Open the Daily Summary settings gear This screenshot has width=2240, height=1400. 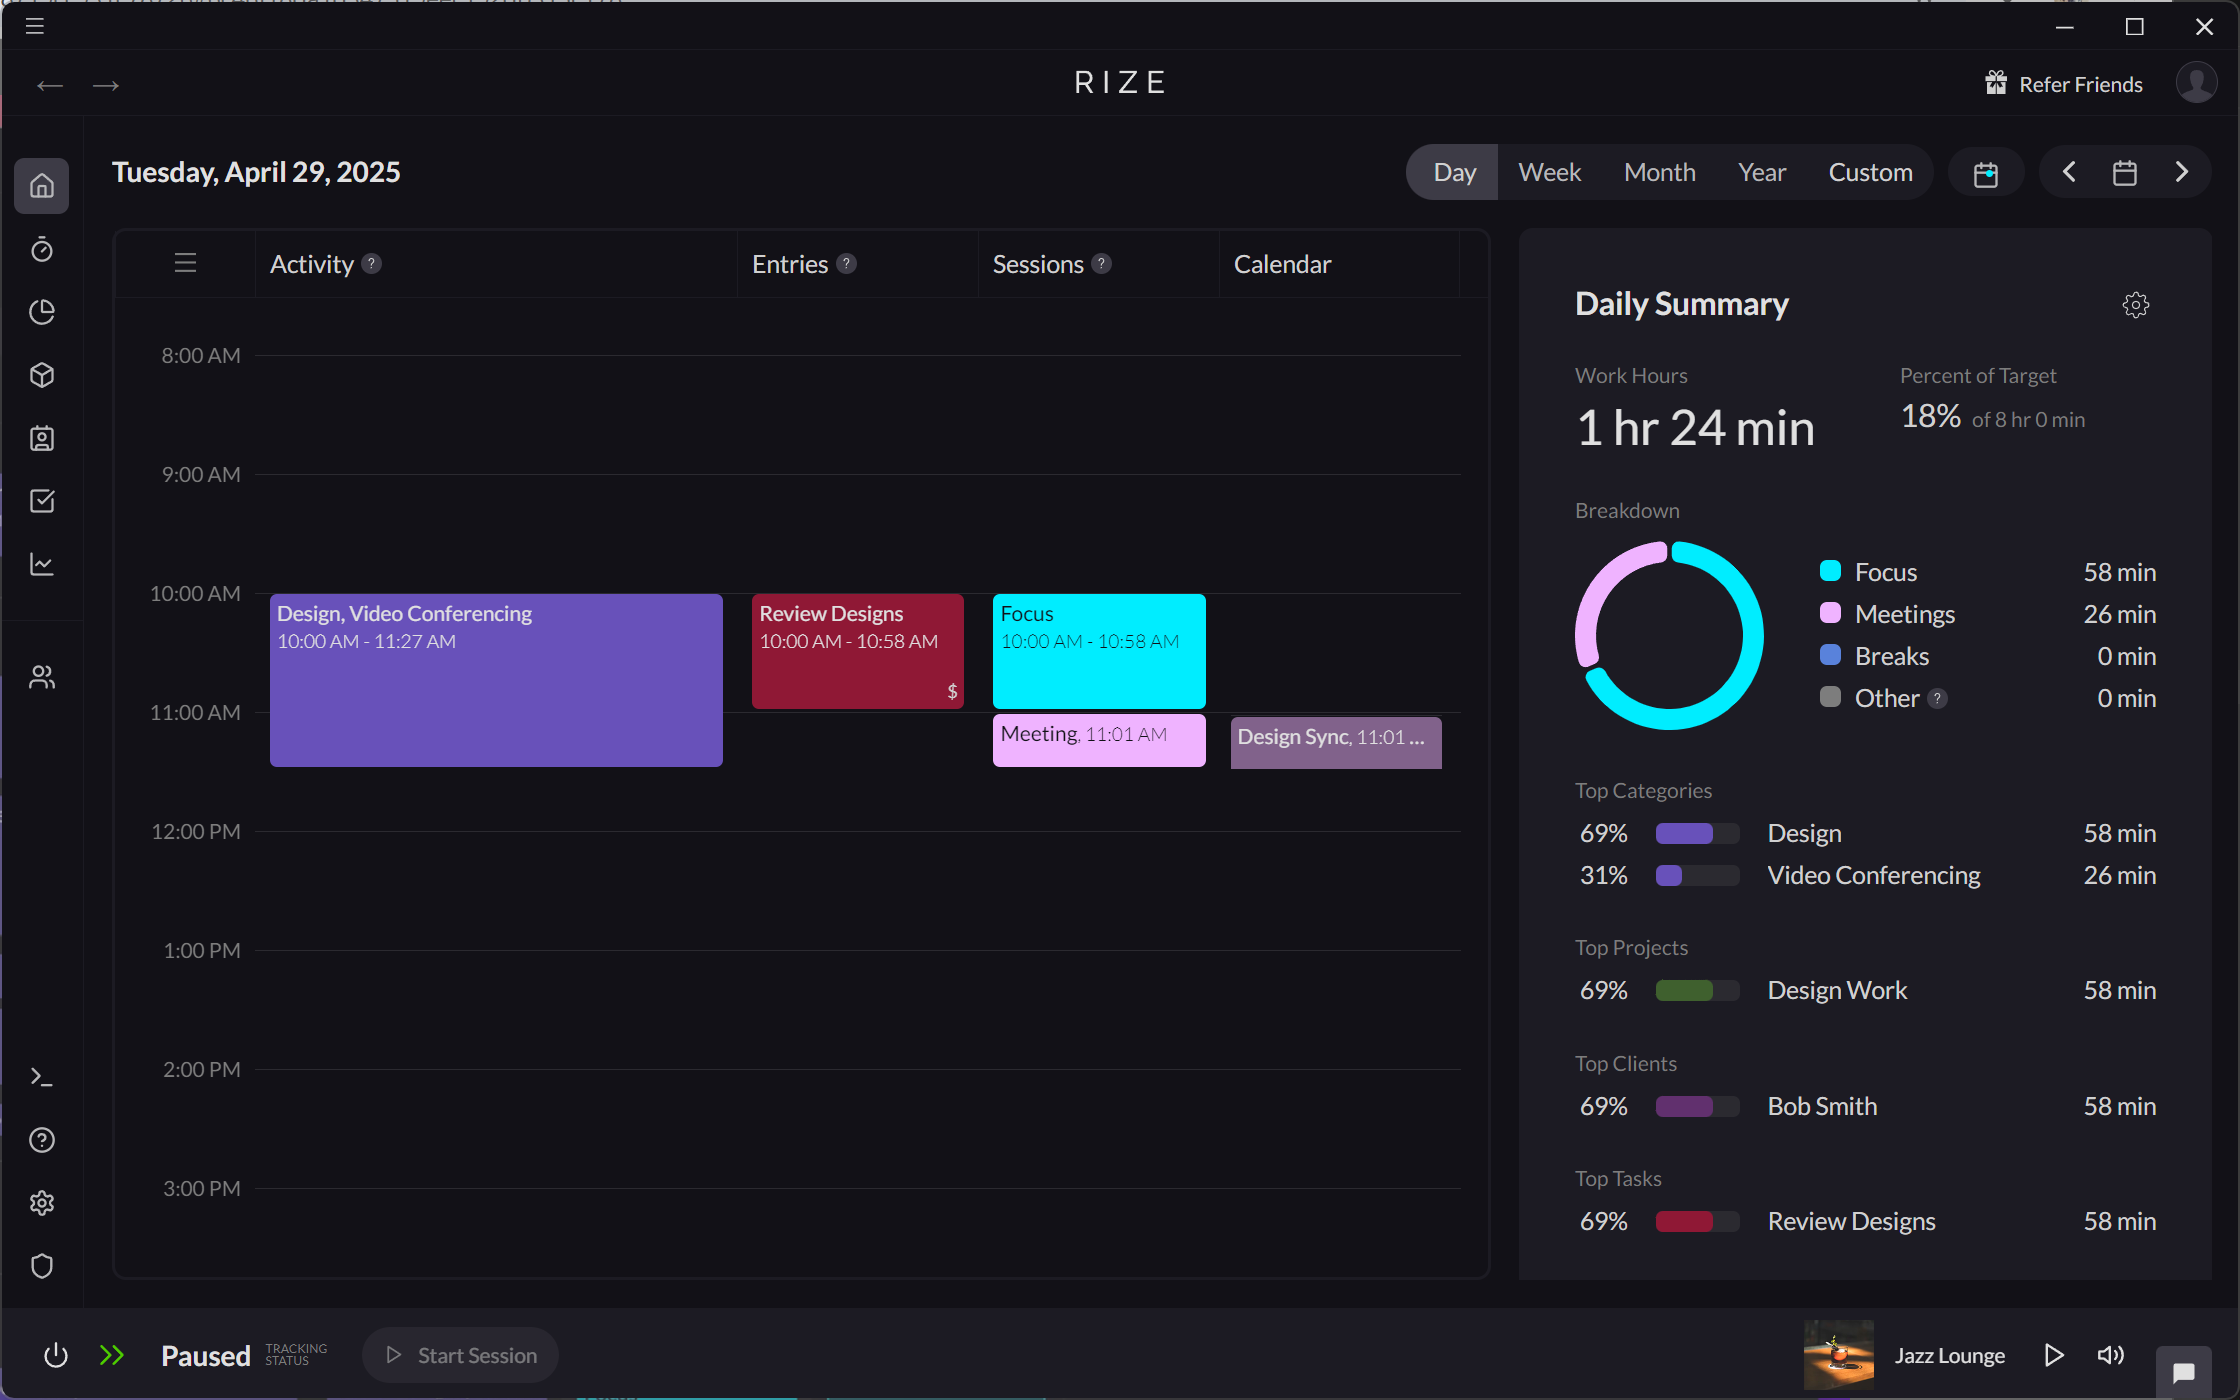(x=2136, y=305)
